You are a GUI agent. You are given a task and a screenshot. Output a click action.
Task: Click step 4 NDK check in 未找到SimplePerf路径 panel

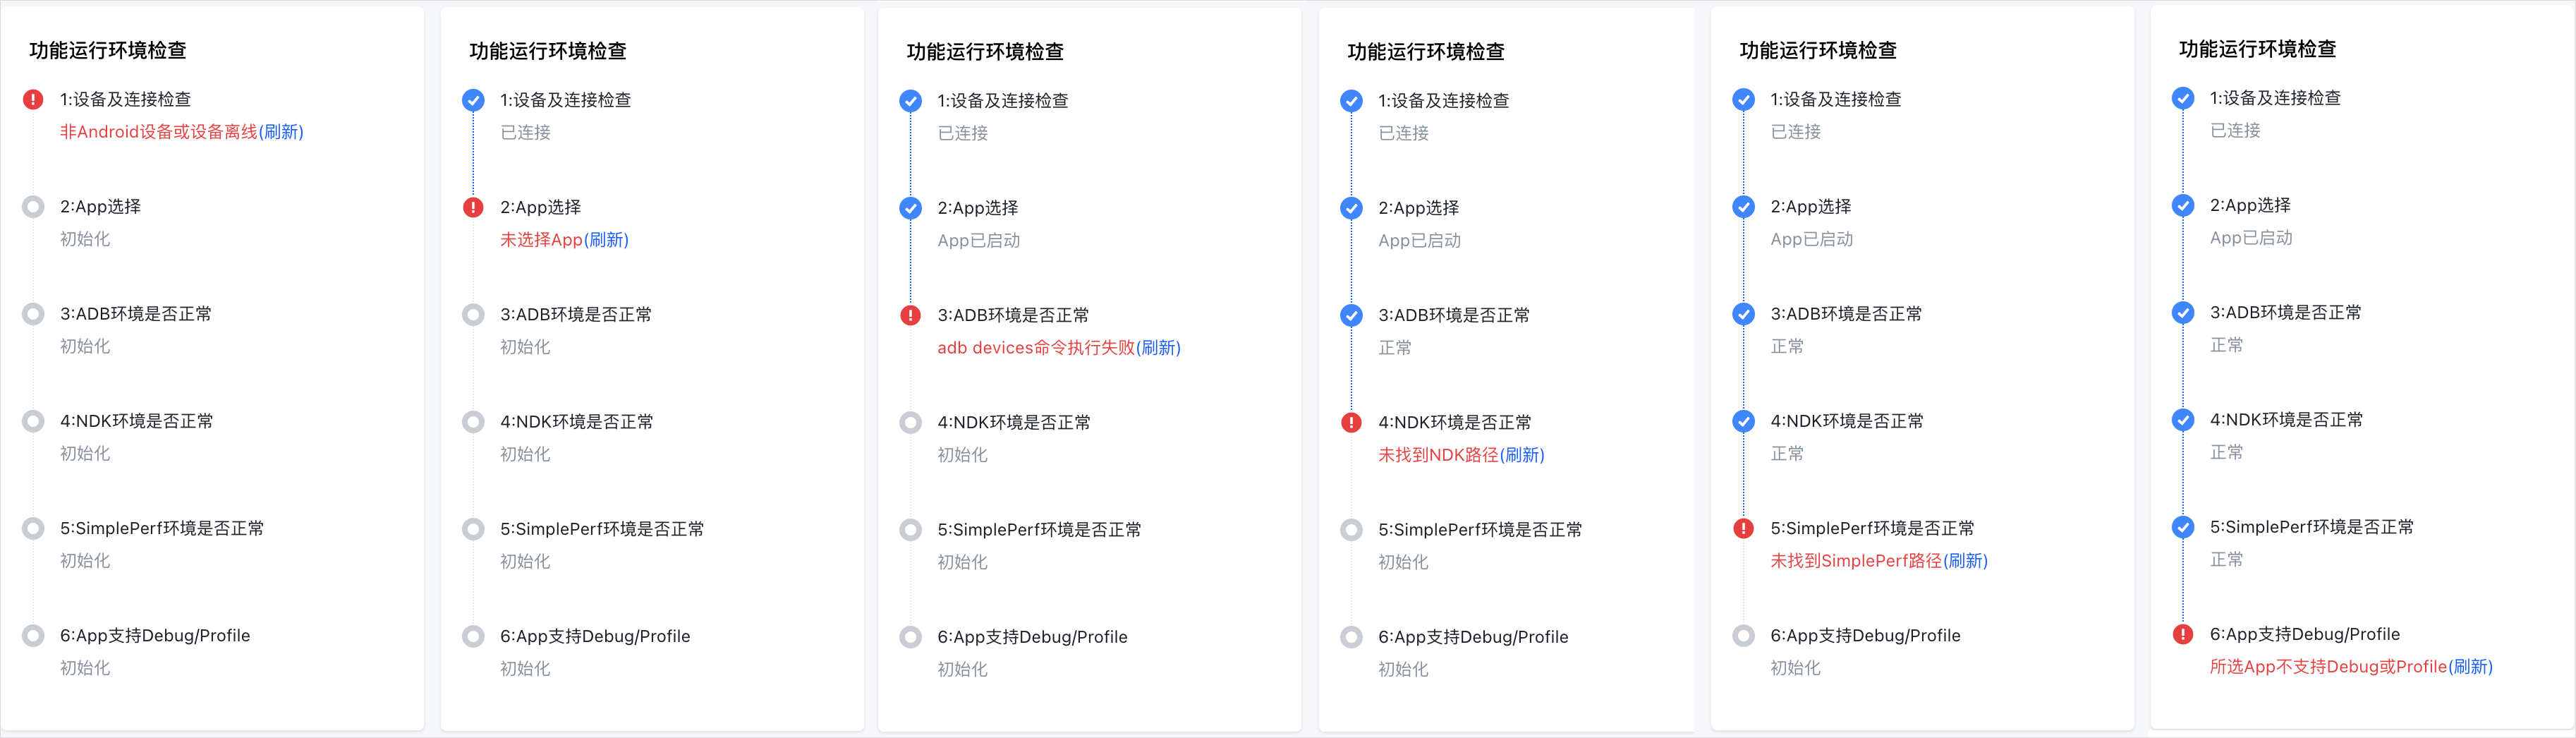pyautogui.click(x=1743, y=421)
